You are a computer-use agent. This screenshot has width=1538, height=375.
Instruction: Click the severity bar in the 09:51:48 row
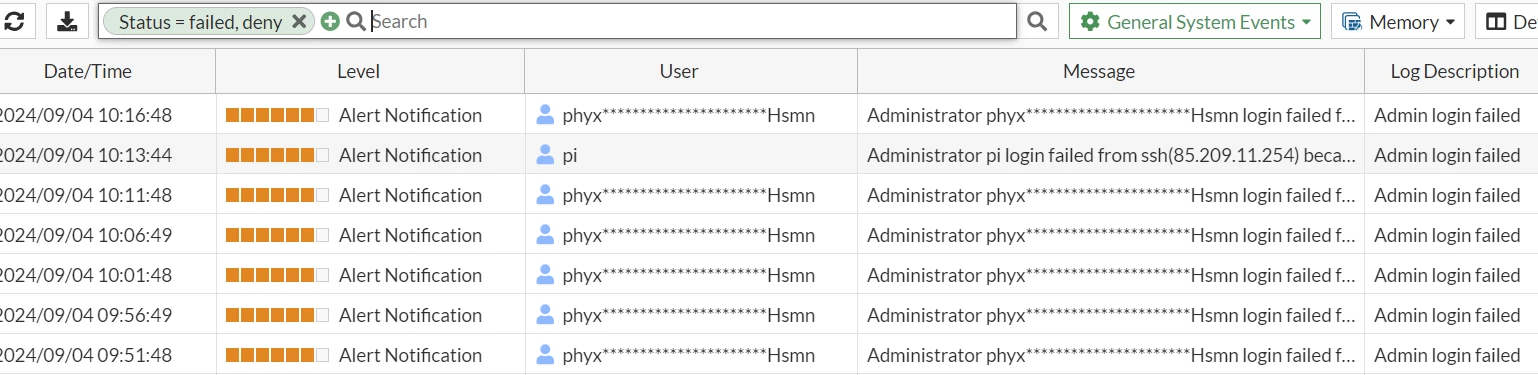[x=277, y=355]
